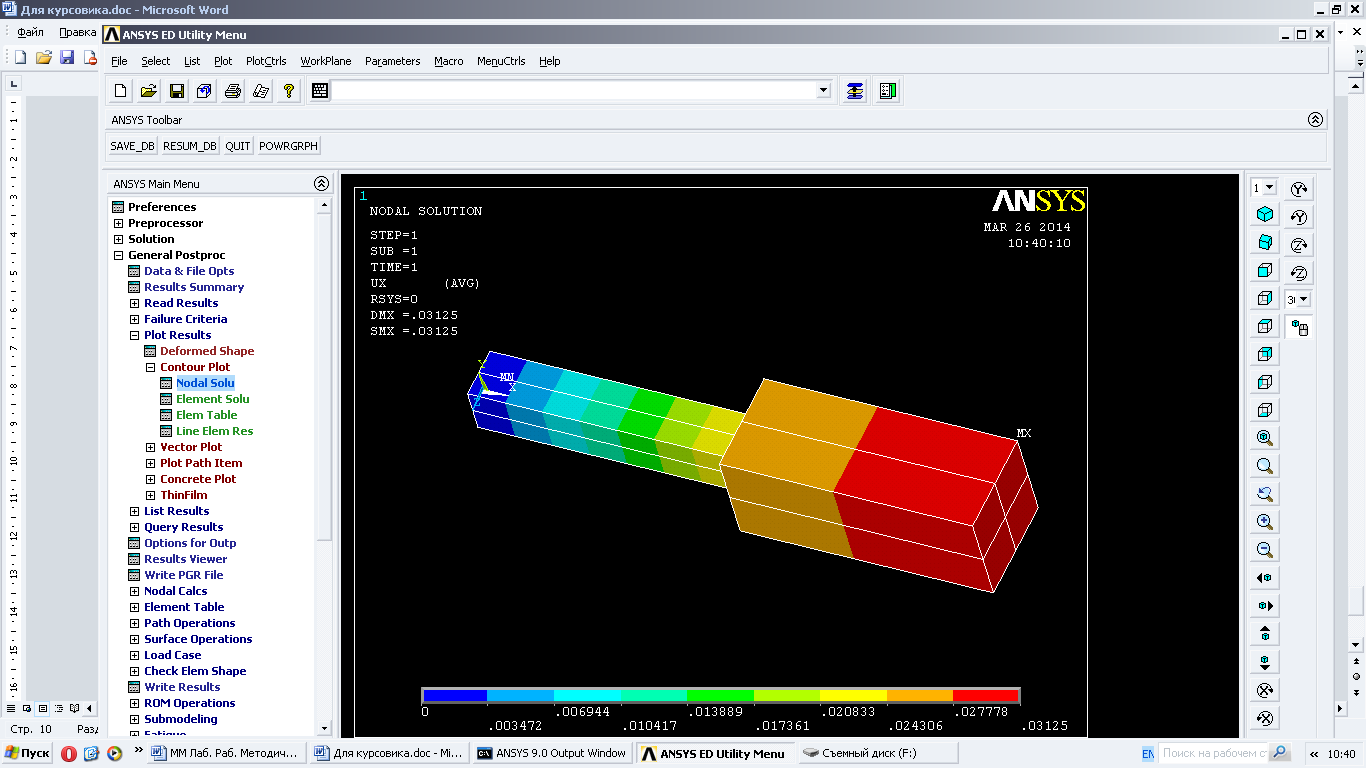Open the Pan-Zoom-Rotate dialog icon
1366x768 pixels.
tap(205, 91)
